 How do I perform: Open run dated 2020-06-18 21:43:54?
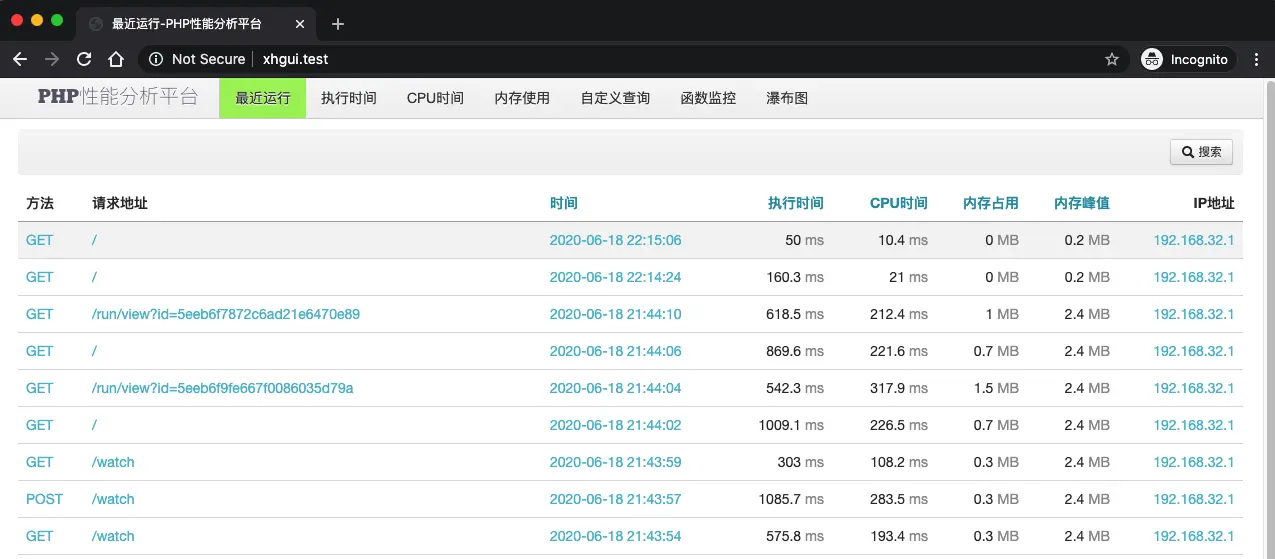615,536
